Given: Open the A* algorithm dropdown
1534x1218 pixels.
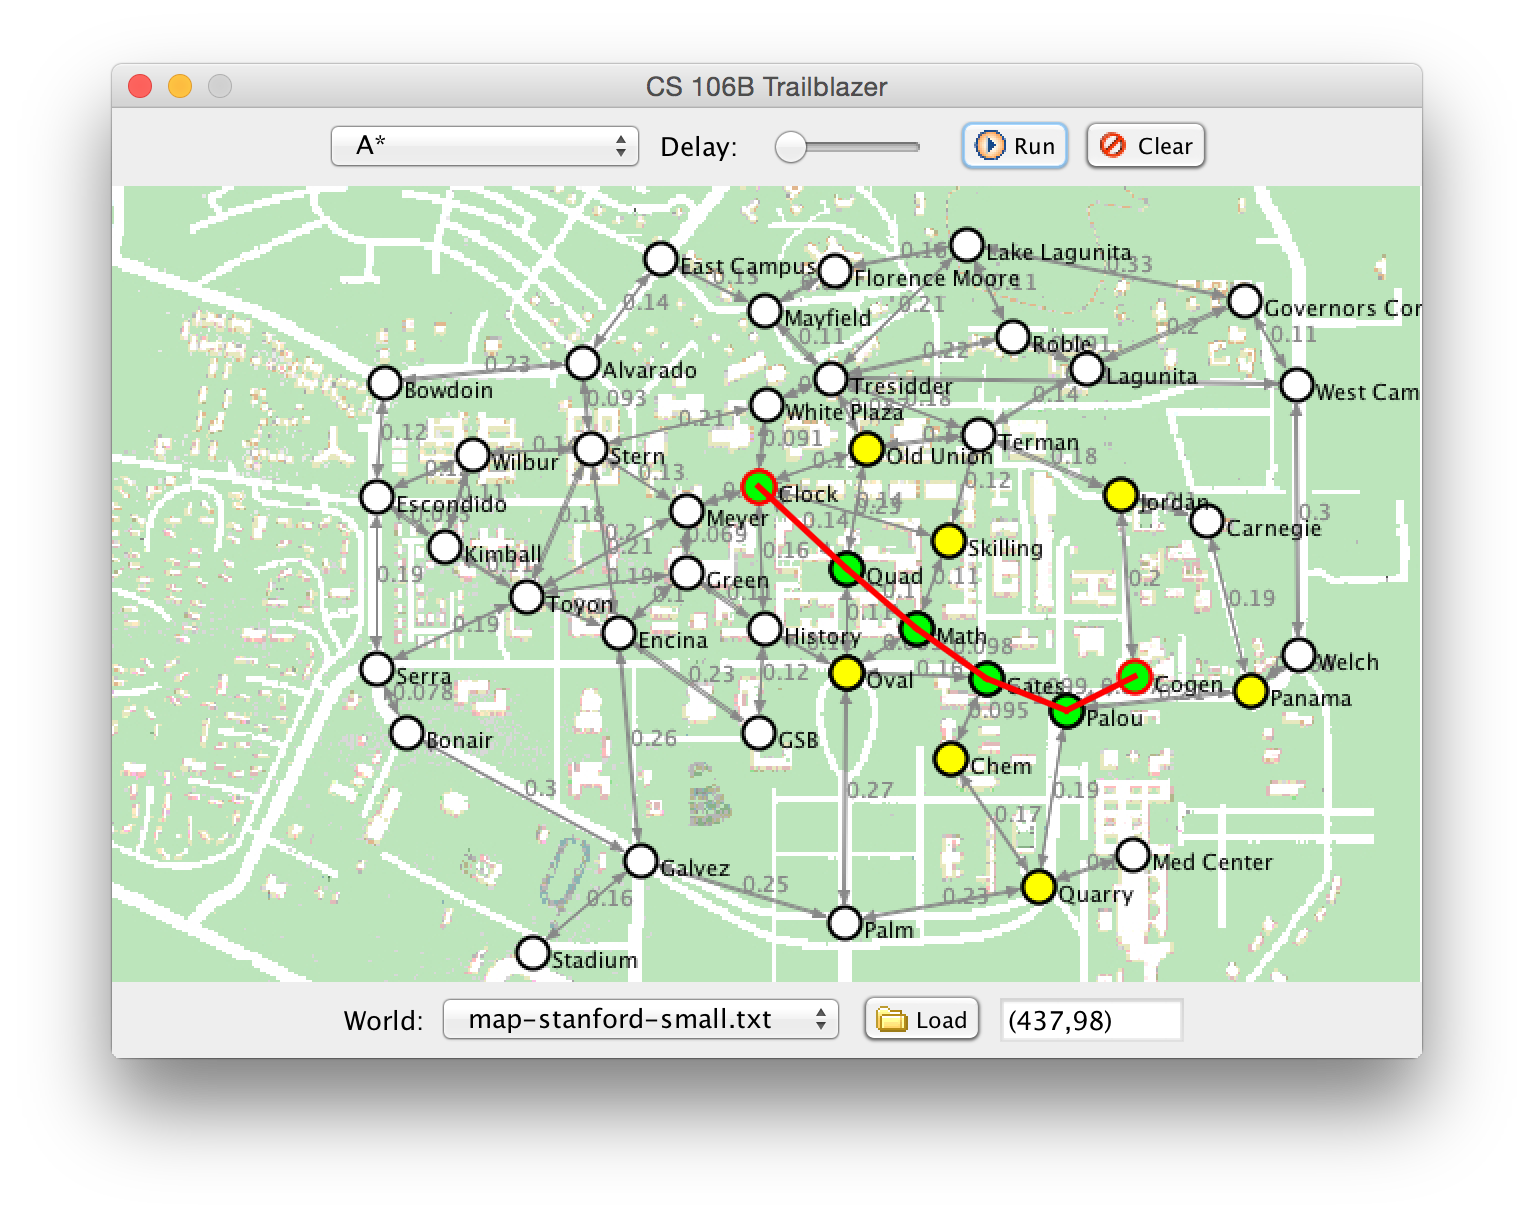Looking at the screenshot, I should pyautogui.click(x=484, y=146).
